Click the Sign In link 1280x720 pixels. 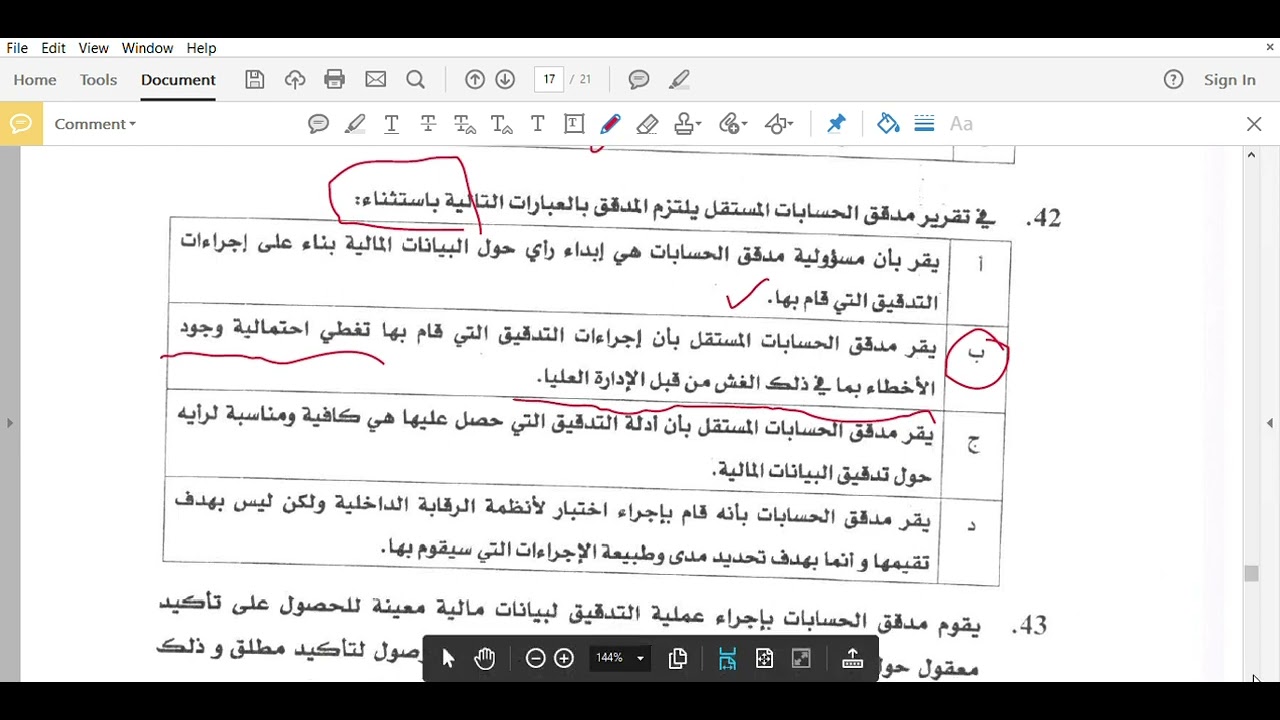click(x=1229, y=80)
